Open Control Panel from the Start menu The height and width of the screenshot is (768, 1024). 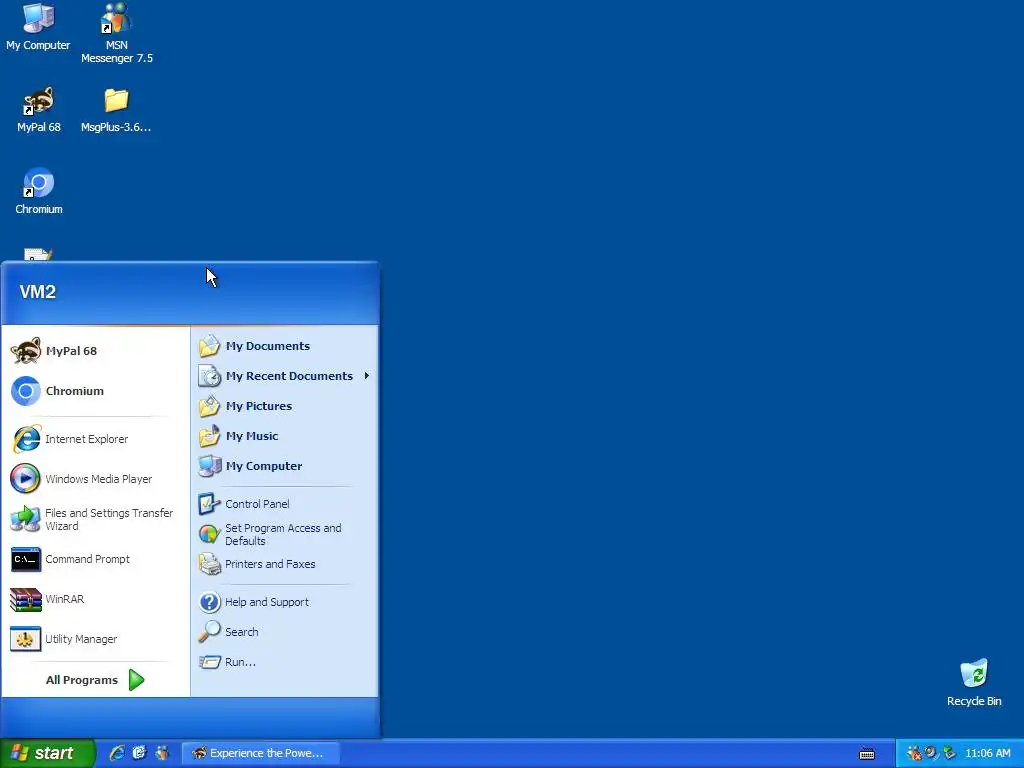point(285,504)
